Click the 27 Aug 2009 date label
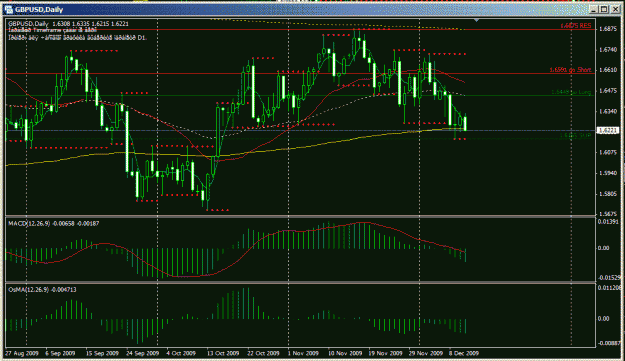 pyautogui.click(x=22, y=353)
